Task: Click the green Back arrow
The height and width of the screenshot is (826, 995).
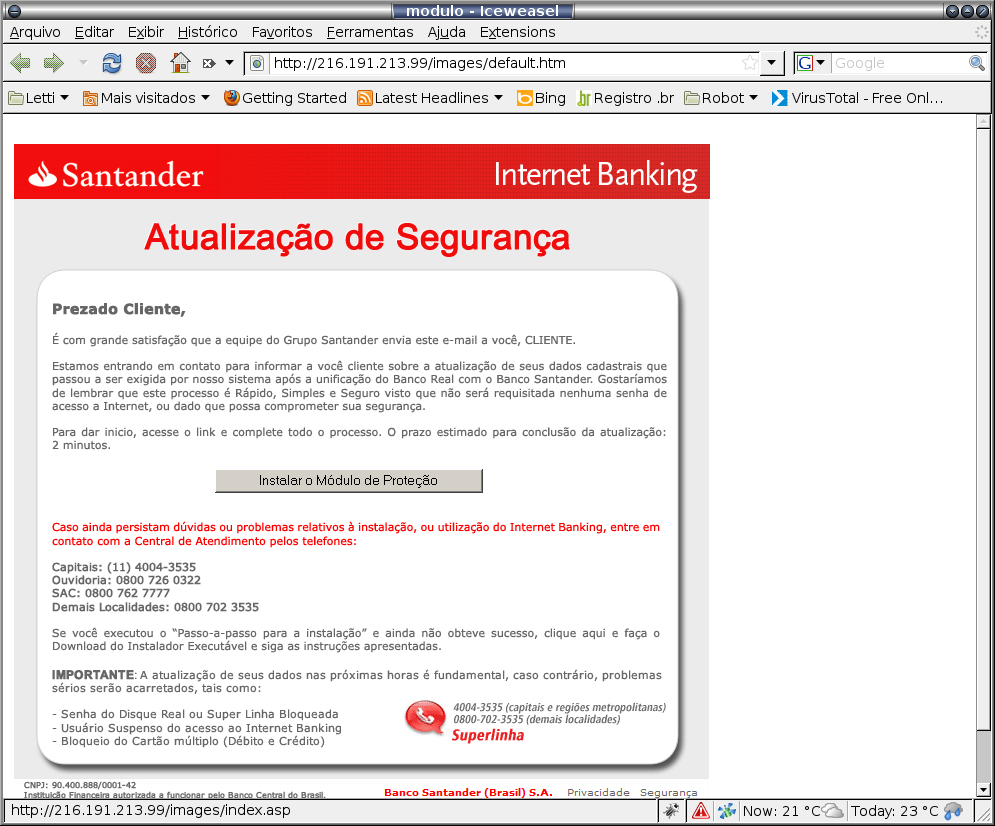Action: pyautogui.click(x=21, y=63)
